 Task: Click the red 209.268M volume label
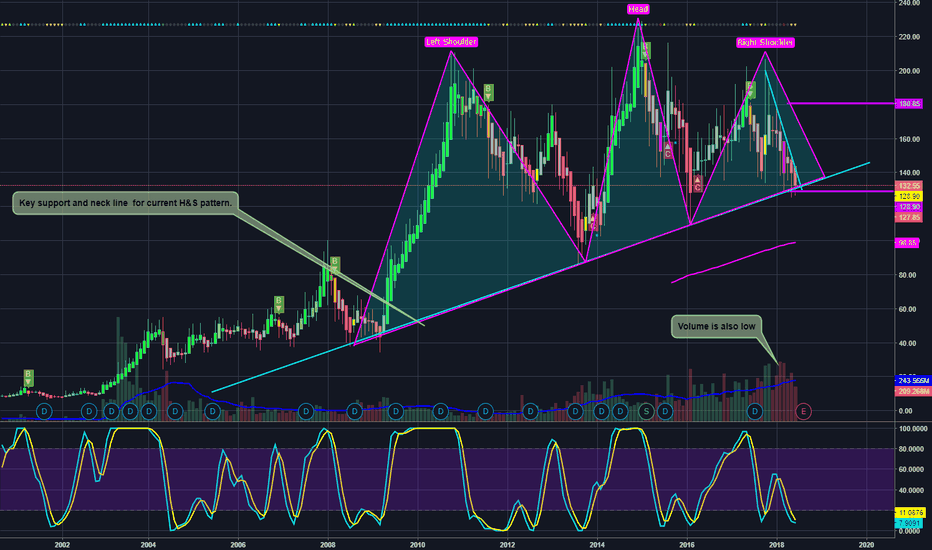912,391
